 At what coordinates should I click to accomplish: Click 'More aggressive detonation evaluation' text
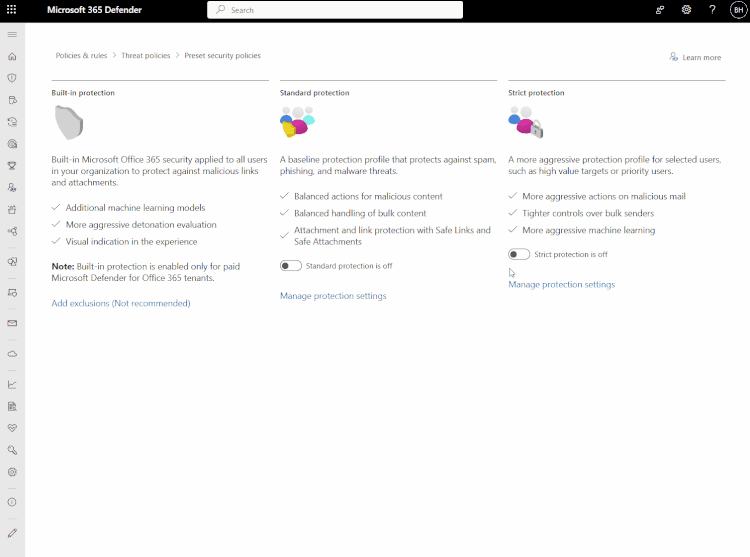coord(141,225)
